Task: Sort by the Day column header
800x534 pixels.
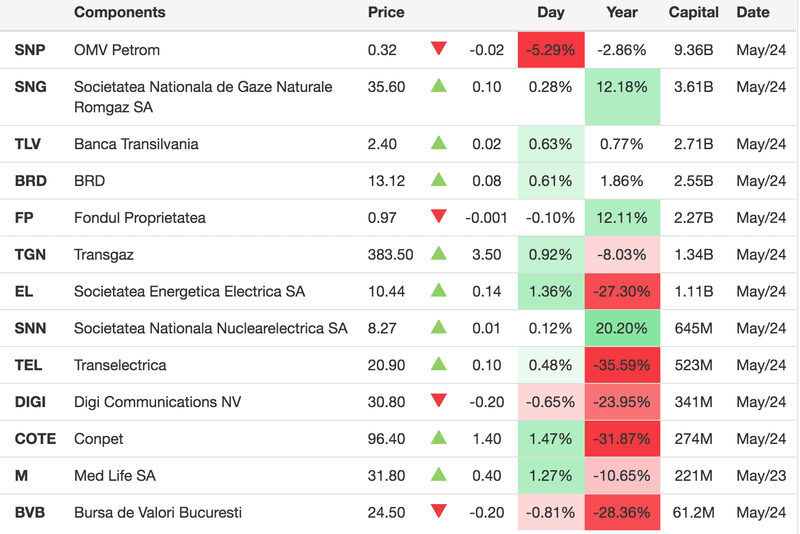Action: tap(550, 13)
